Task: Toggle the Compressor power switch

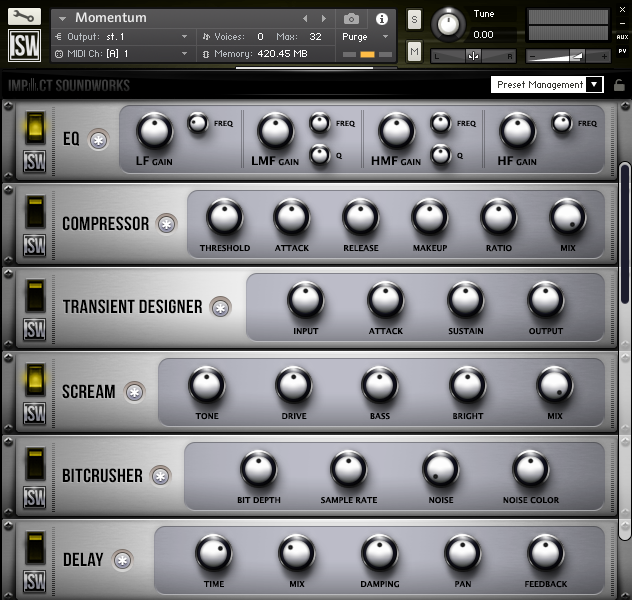Action: [x=35, y=212]
